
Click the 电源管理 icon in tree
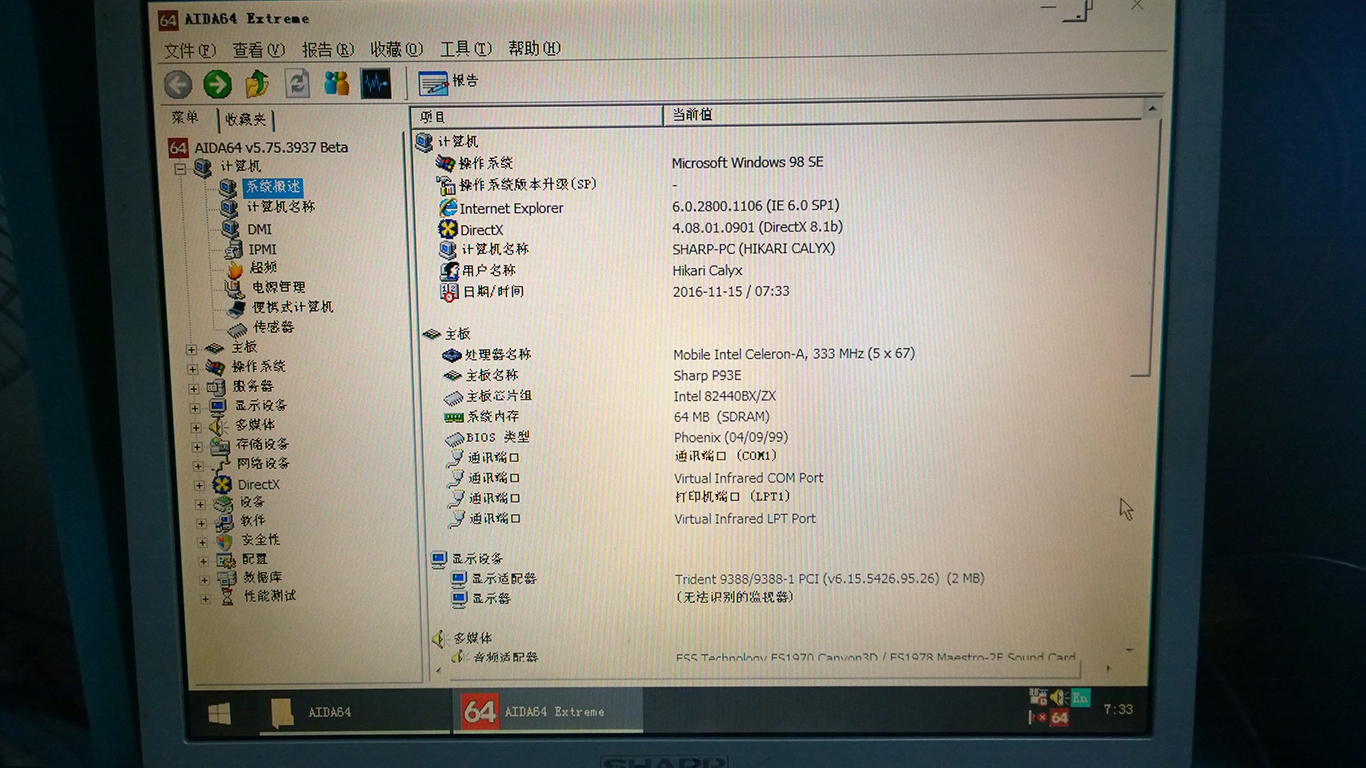(235, 288)
